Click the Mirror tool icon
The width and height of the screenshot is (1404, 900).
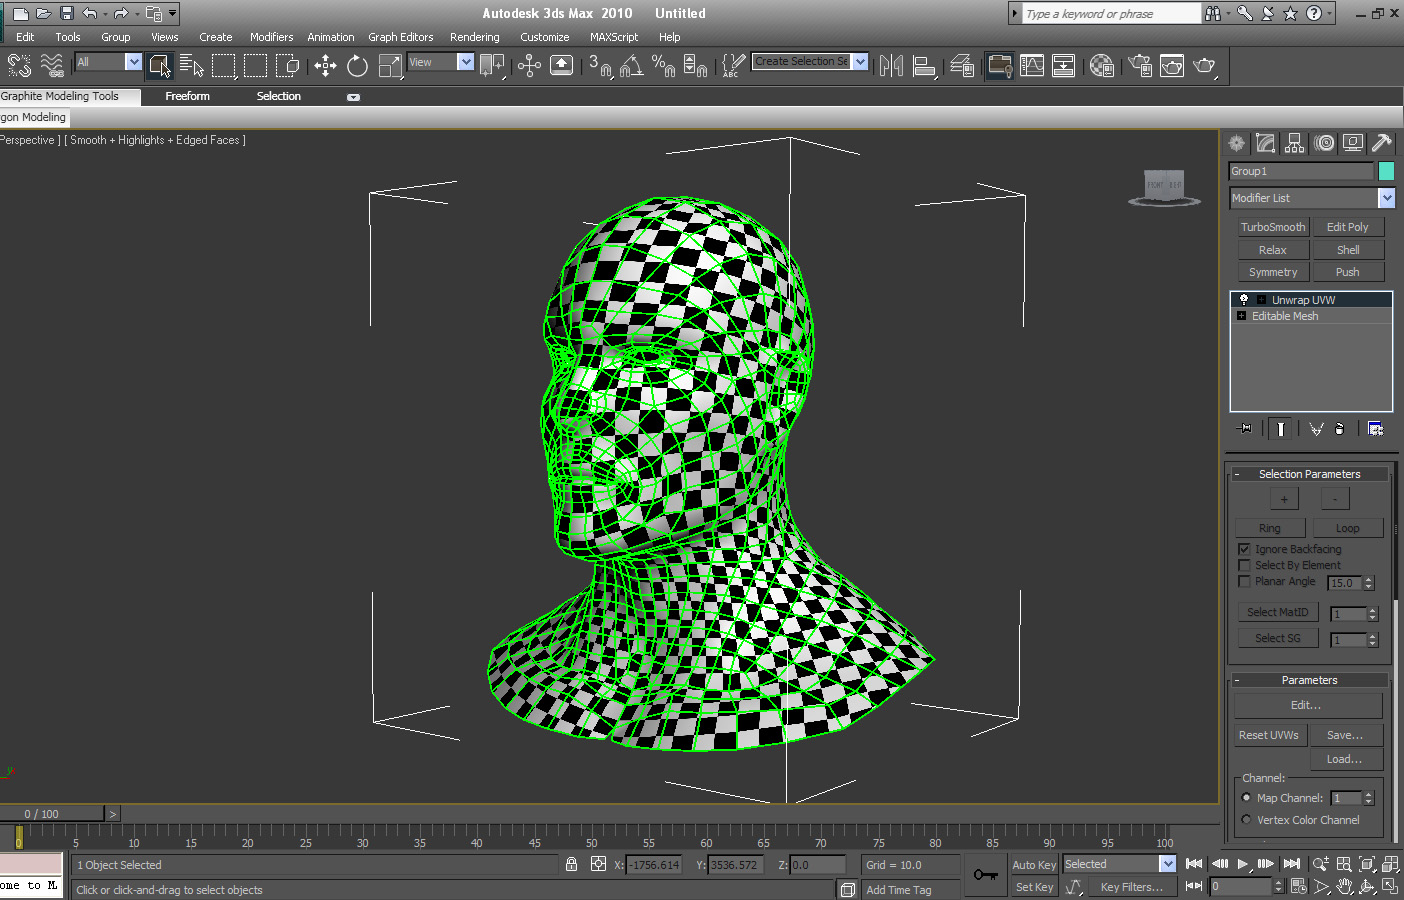click(891, 66)
